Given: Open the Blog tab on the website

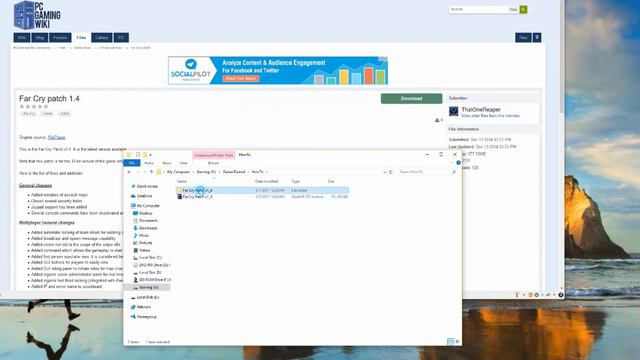Looking at the screenshot, I should click(x=40, y=38).
